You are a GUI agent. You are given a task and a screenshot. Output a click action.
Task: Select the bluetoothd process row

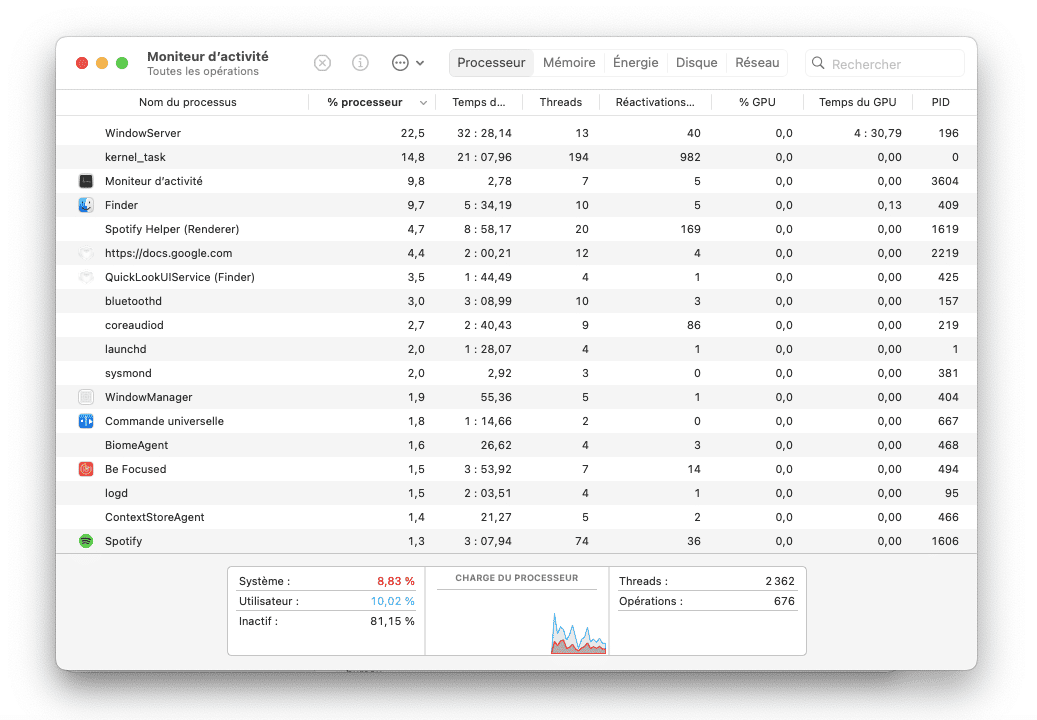[517, 301]
